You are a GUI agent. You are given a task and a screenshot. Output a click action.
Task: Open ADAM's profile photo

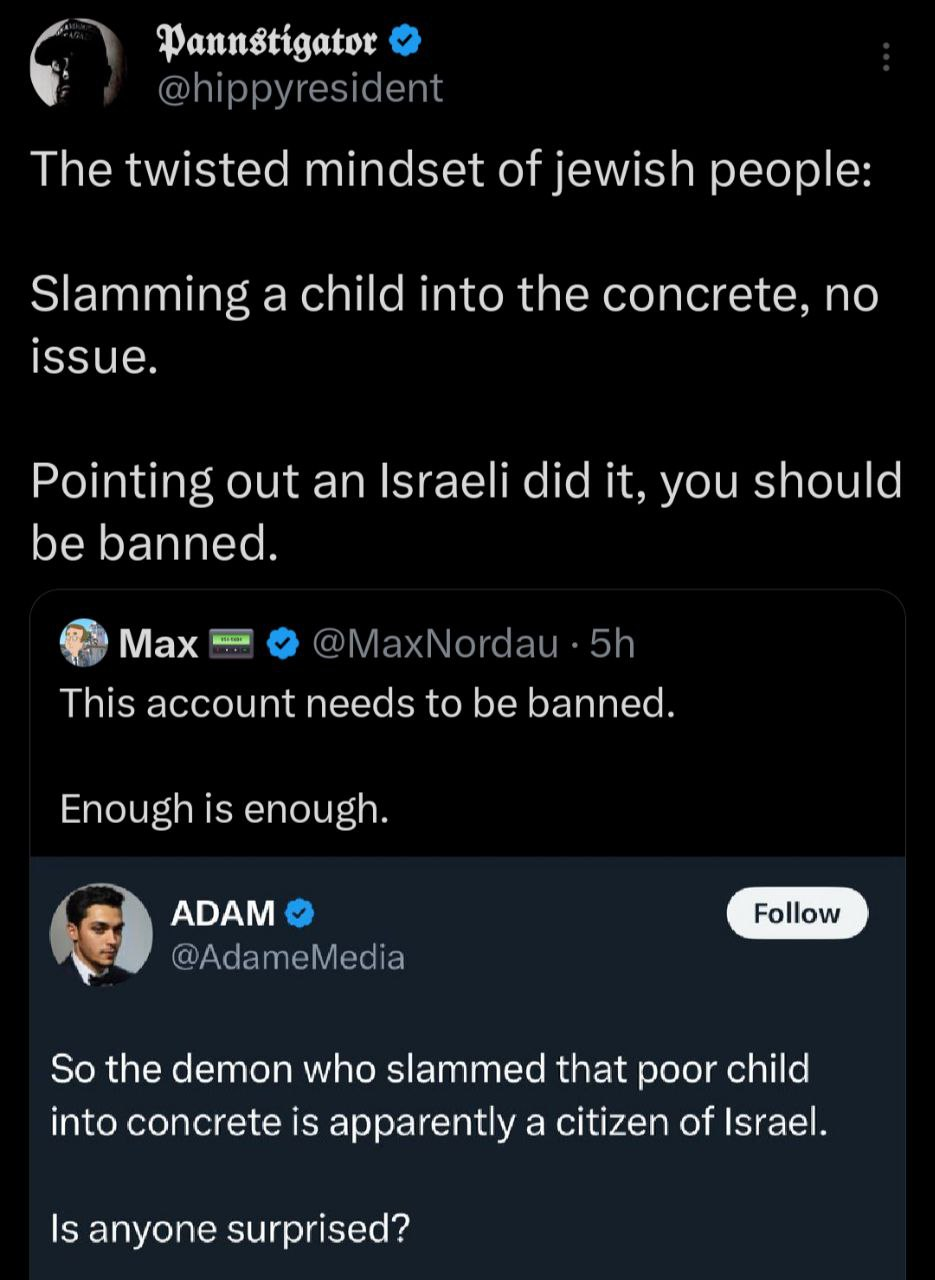(x=101, y=934)
